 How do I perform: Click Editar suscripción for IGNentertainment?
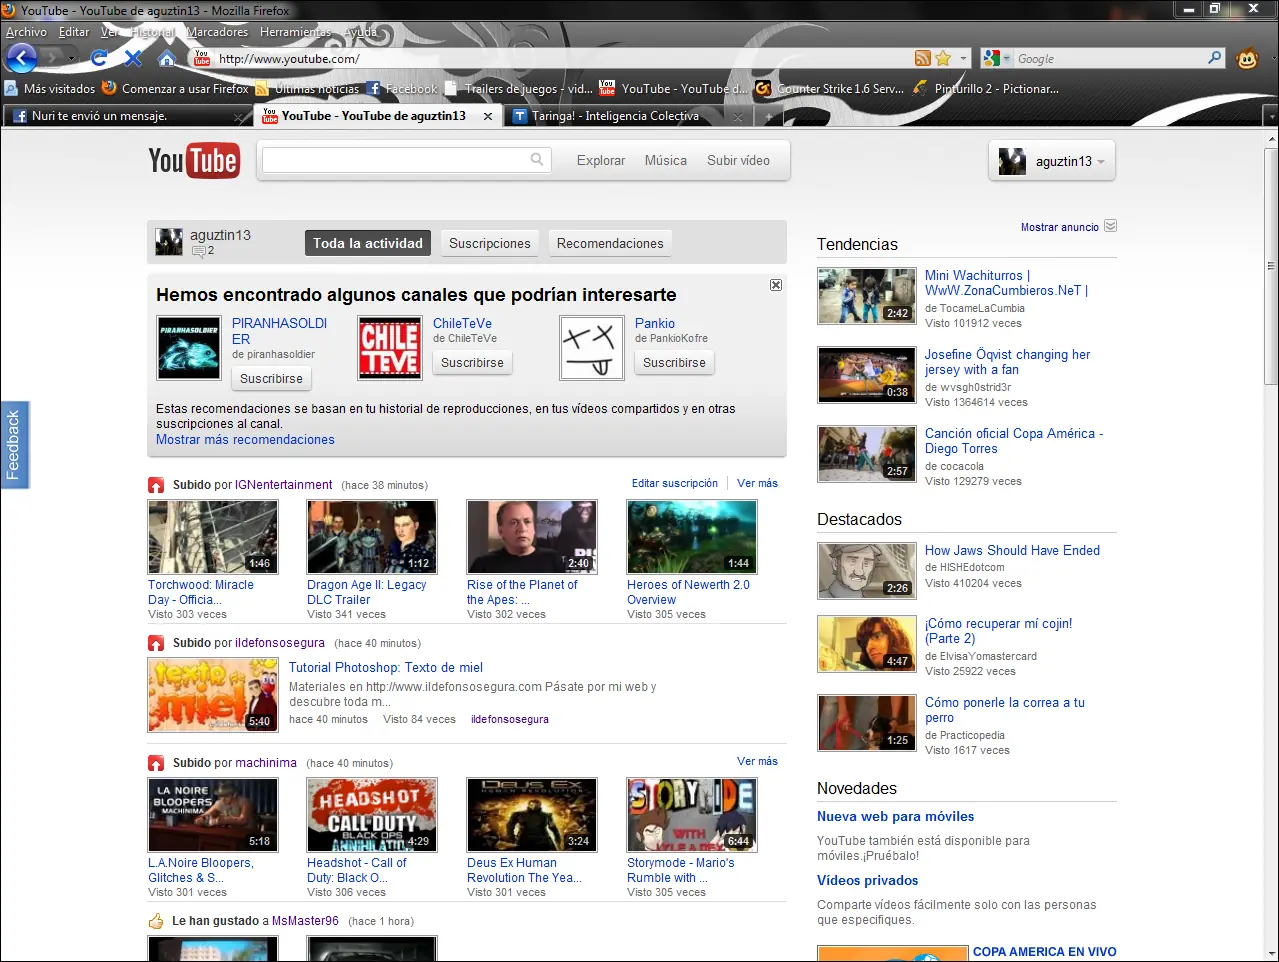click(x=675, y=483)
